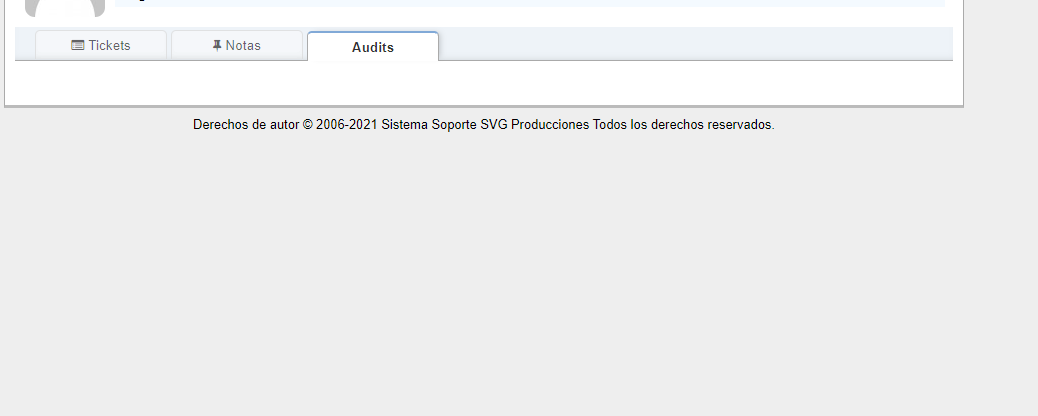
Task: Click the list icon on the Tickets tab
Action: [x=77, y=46]
